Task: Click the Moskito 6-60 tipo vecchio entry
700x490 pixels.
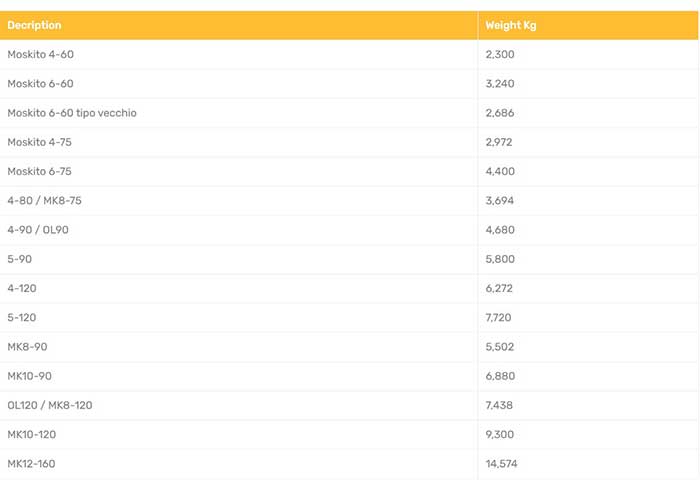Action: (x=72, y=113)
